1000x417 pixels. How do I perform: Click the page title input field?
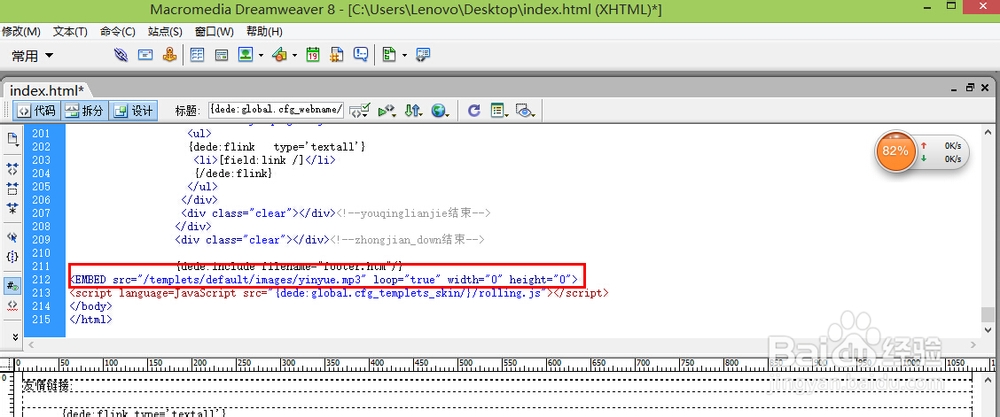tap(276, 110)
